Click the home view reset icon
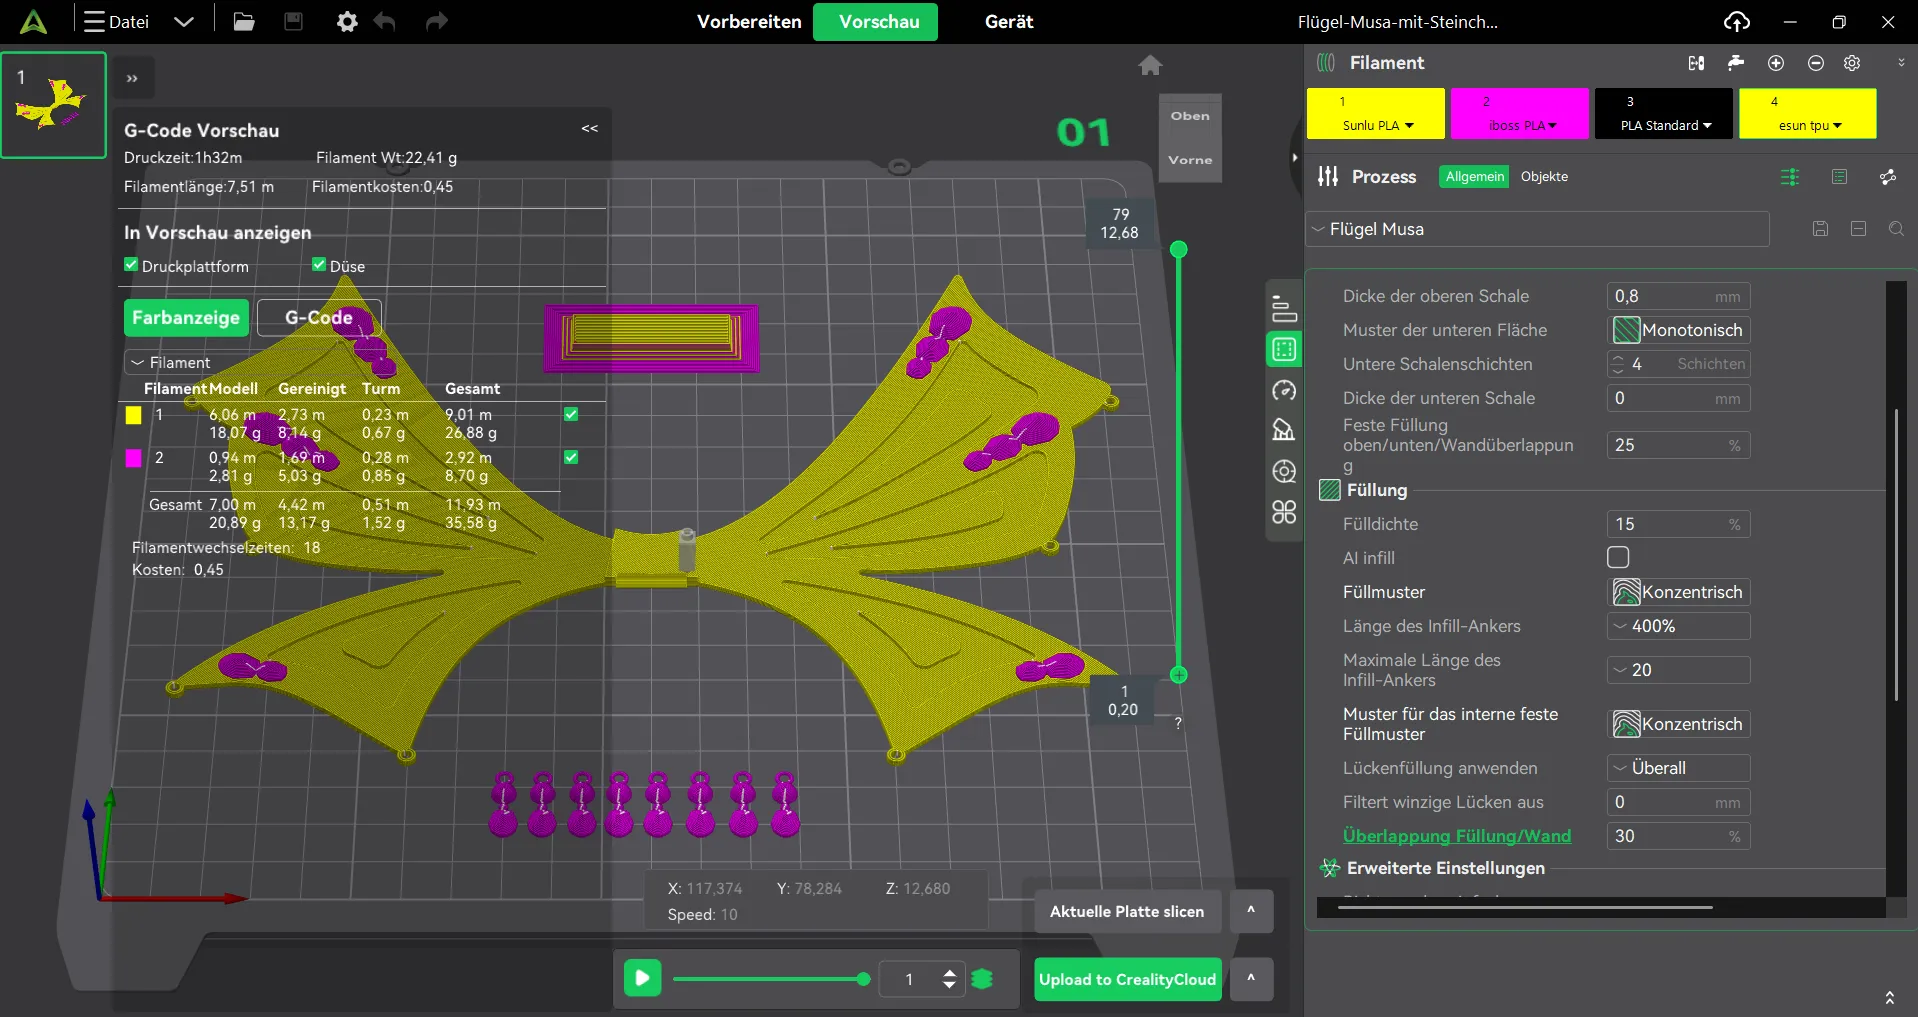 coord(1150,66)
